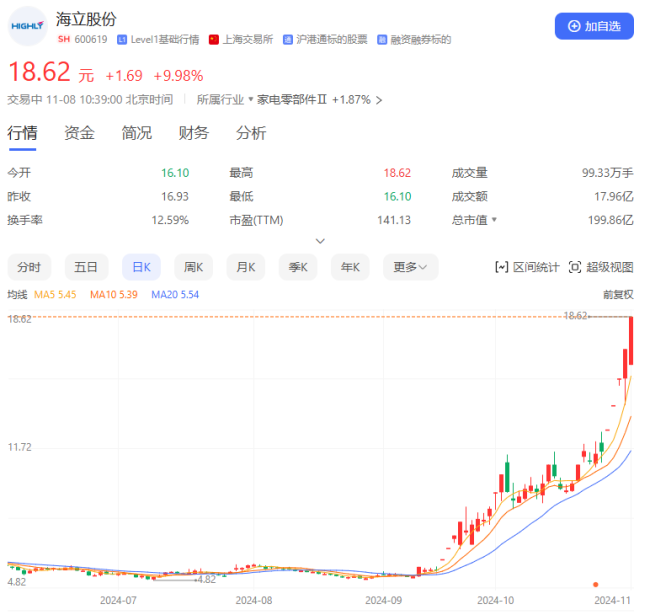The height and width of the screenshot is (615, 650).
Task: Switch to the 行情 tab
Action: [22, 133]
